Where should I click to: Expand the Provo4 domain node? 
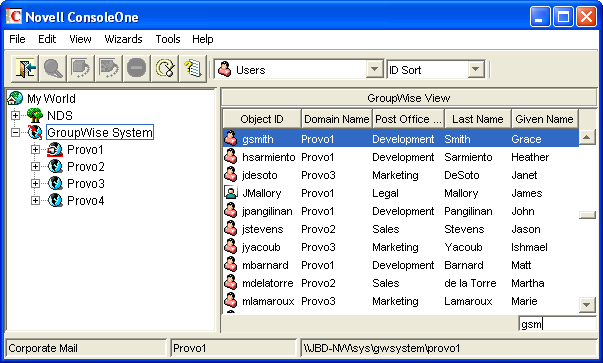(35, 200)
